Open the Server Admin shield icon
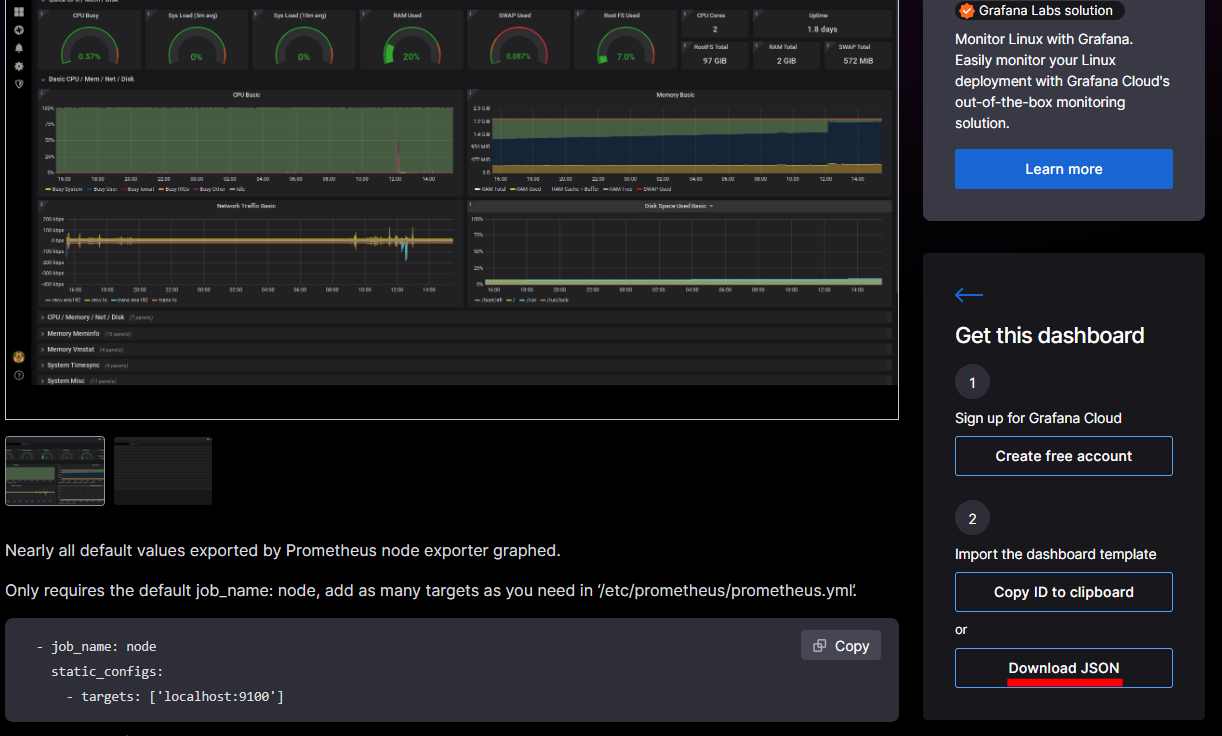This screenshot has width=1222, height=736. [18, 83]
